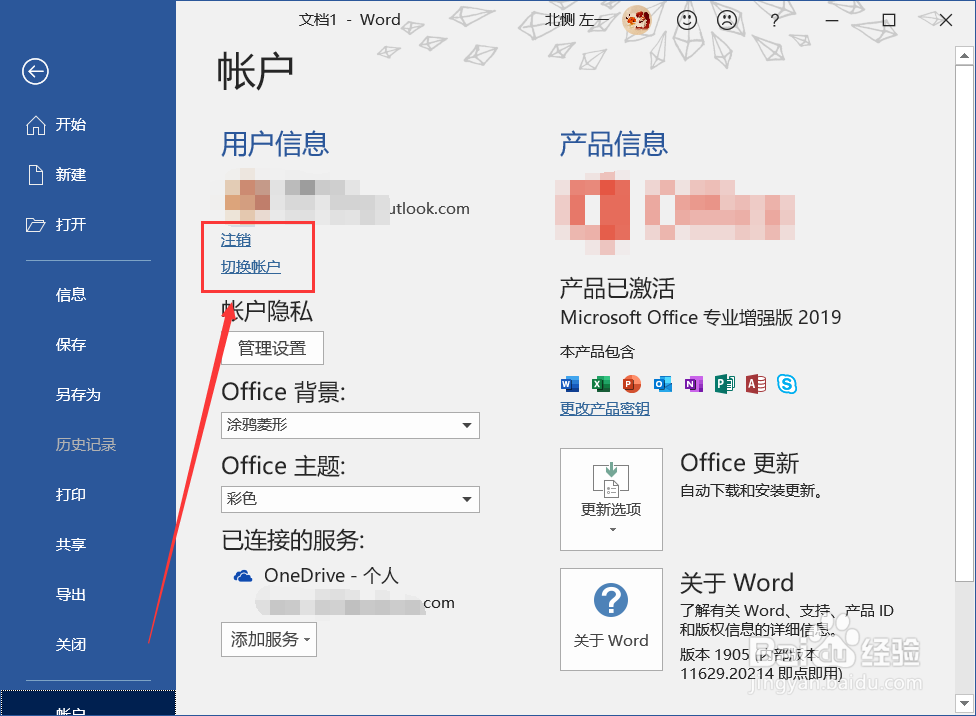
Task: Click the PowerPoint product icon
Action: click(x=632, y=384)
